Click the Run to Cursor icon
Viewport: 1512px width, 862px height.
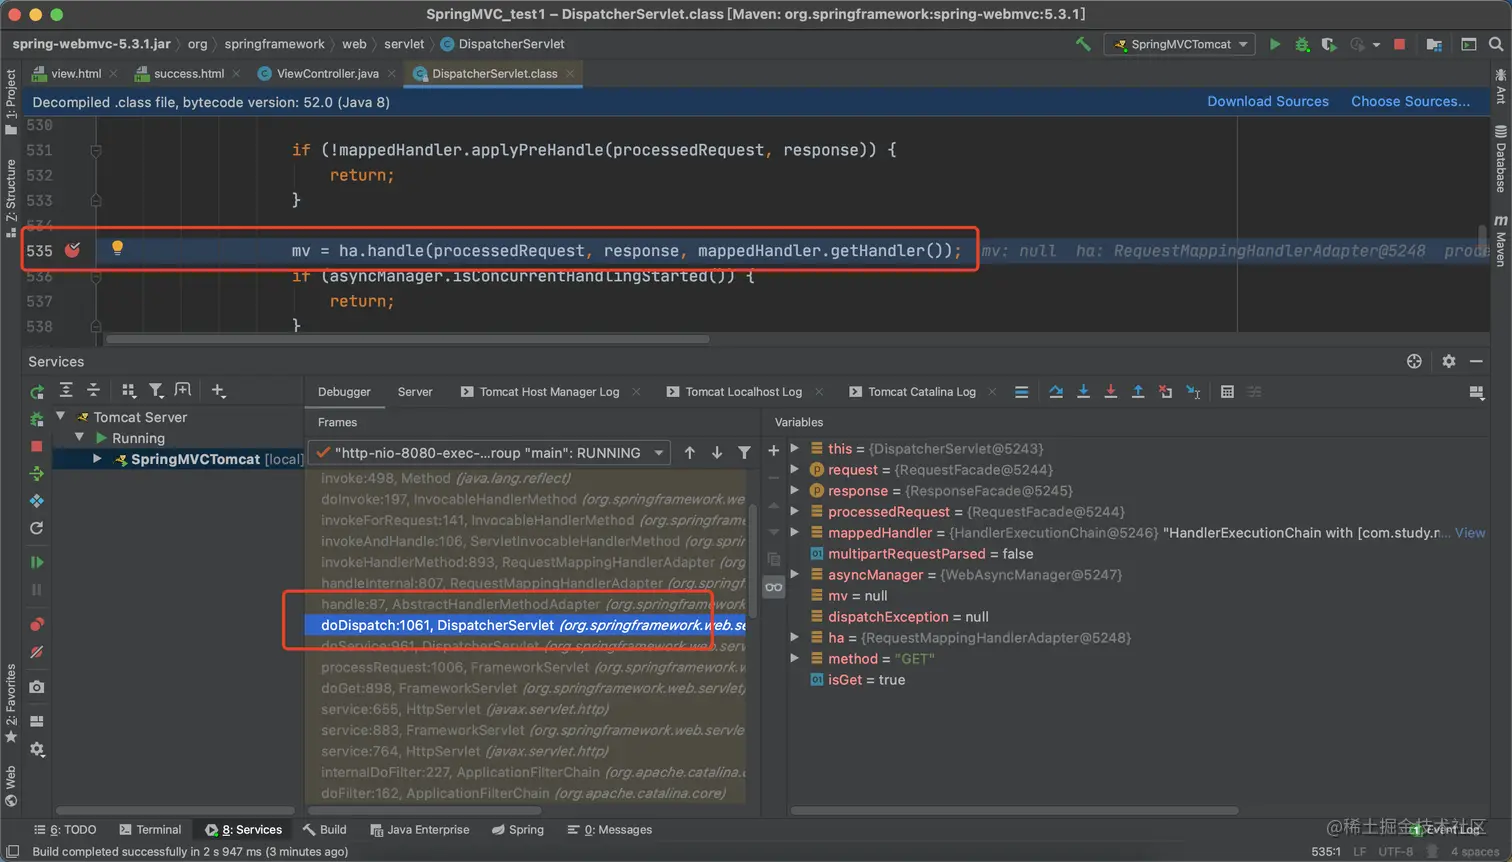(1193, 392)
